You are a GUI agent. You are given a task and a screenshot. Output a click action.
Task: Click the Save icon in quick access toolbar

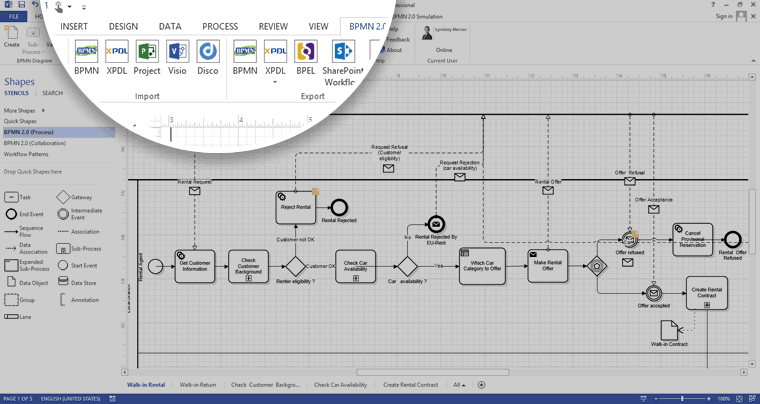22,4
